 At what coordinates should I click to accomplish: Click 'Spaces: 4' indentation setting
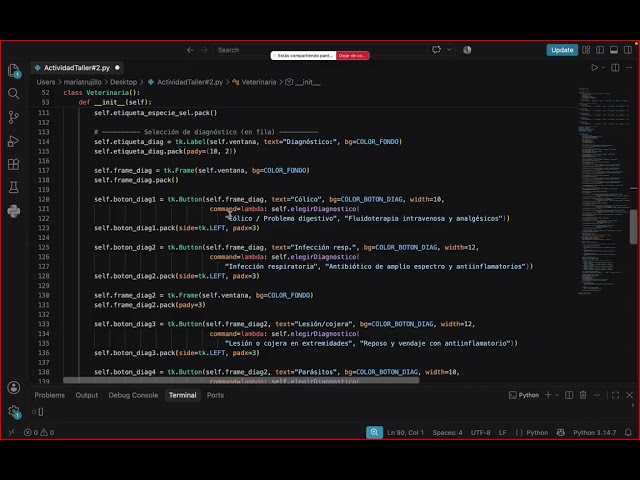click(x=447, y=432)
